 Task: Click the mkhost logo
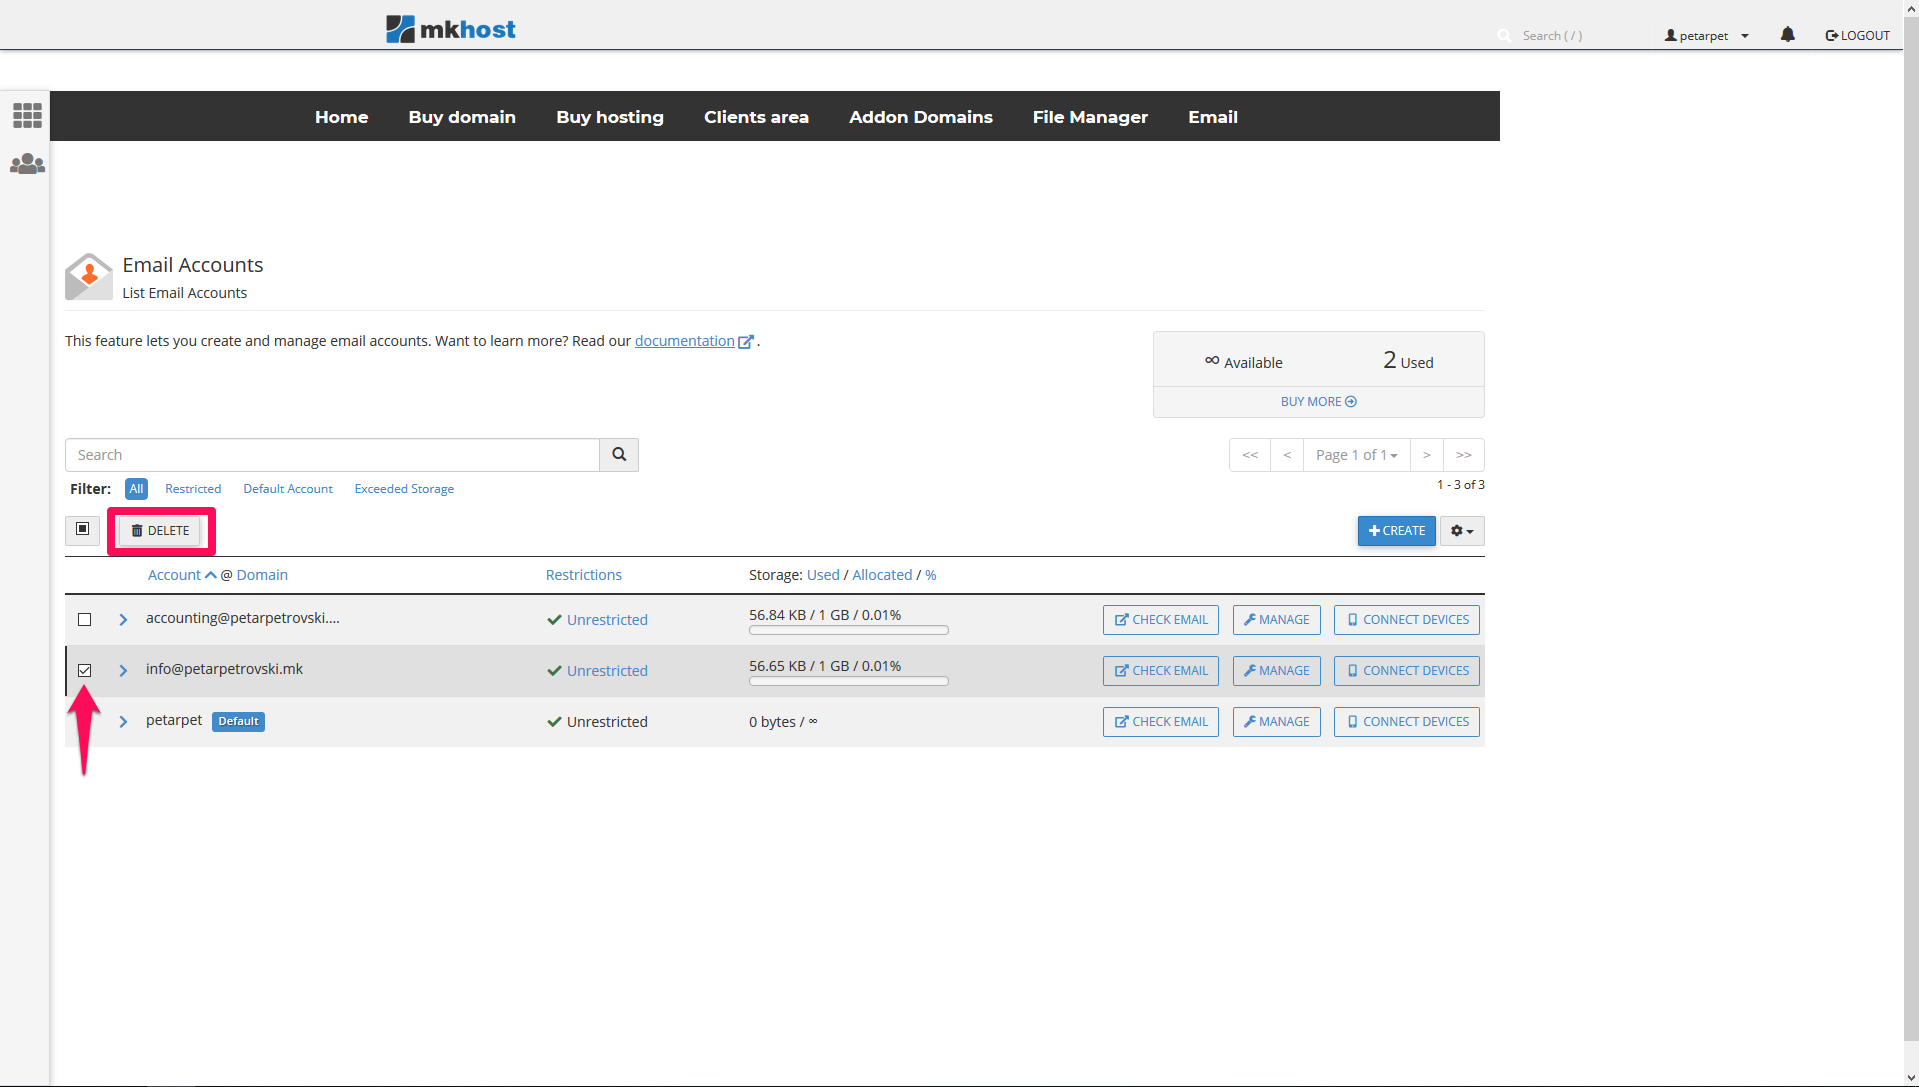pyautogui.click(x=451, y=29)
